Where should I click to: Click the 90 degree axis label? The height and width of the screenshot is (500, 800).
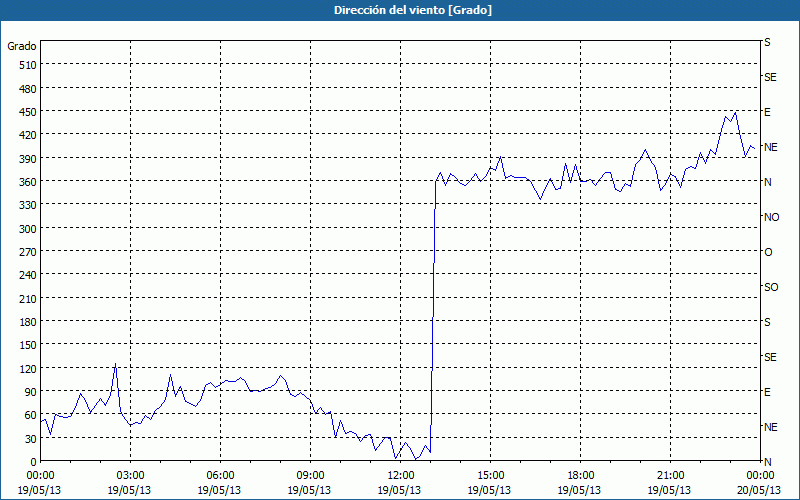pyautogui.click(x=30, y=392)
